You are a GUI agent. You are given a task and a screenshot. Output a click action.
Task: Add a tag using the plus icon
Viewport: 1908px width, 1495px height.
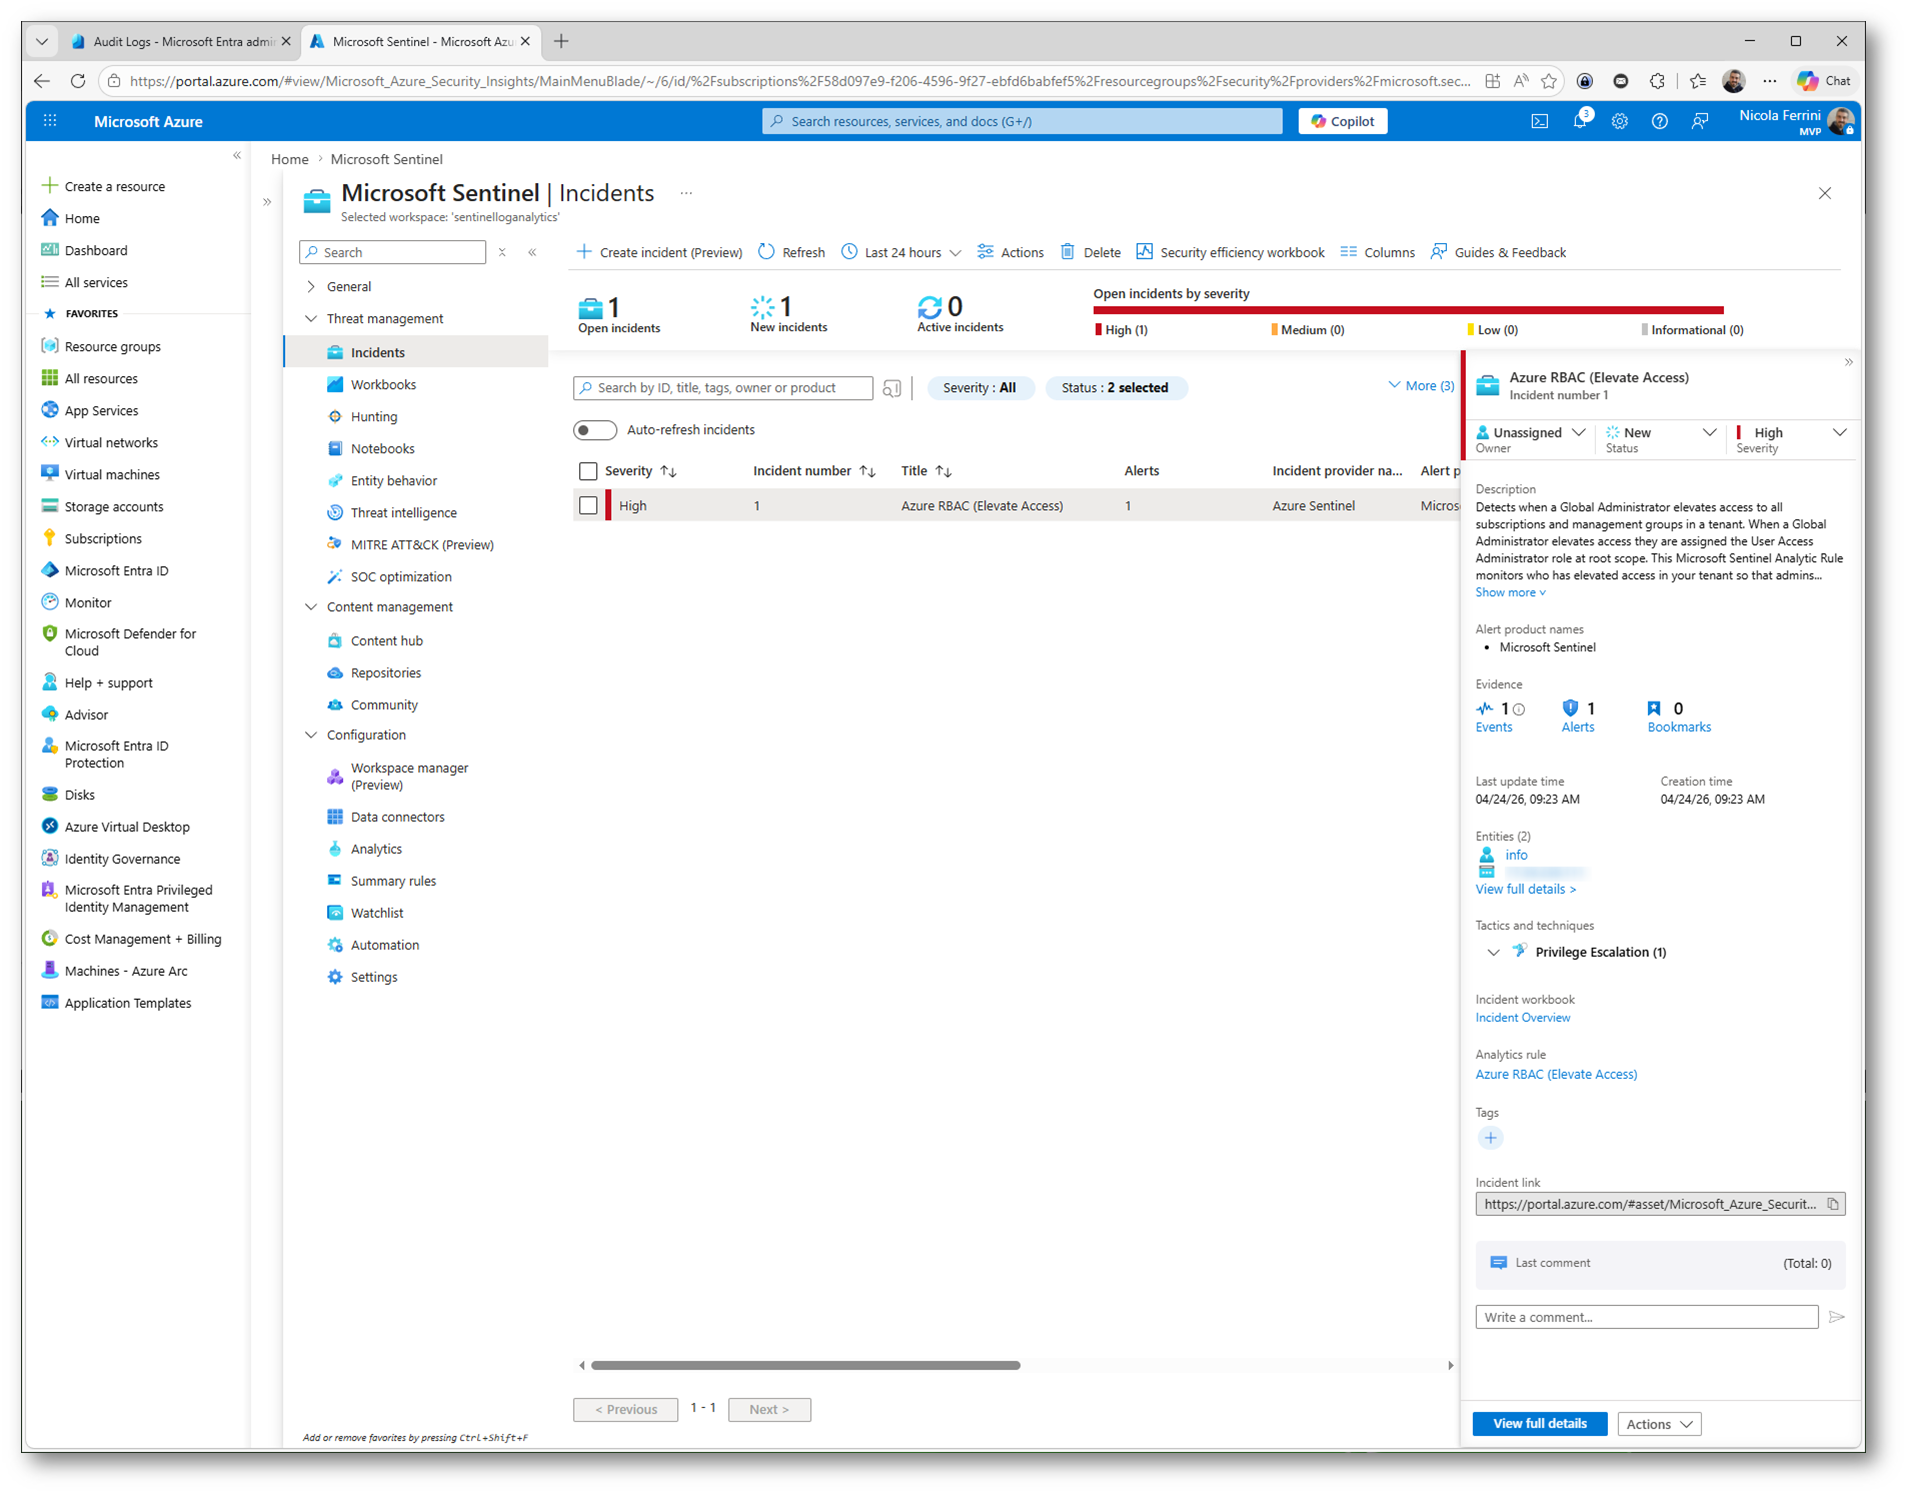coord(1490,1138)
